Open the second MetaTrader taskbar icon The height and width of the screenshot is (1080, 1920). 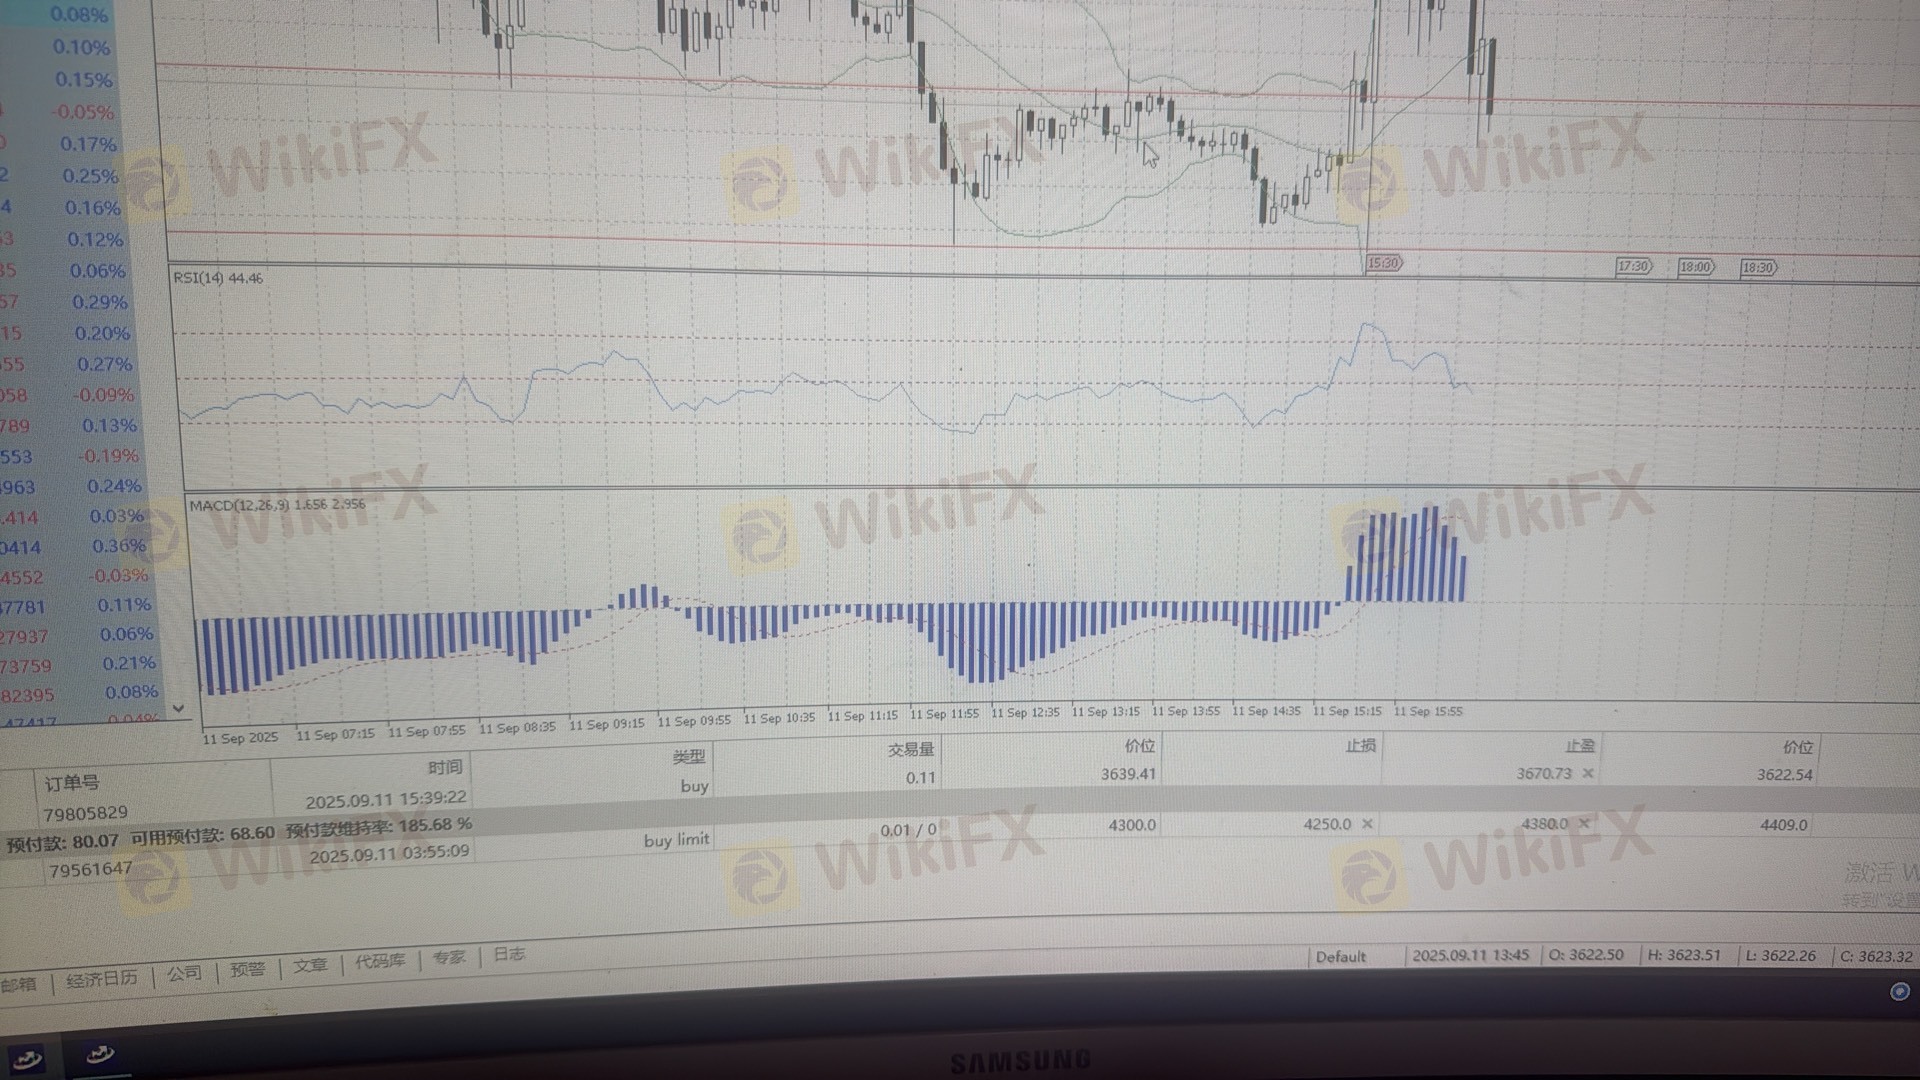click(100, 1054)
